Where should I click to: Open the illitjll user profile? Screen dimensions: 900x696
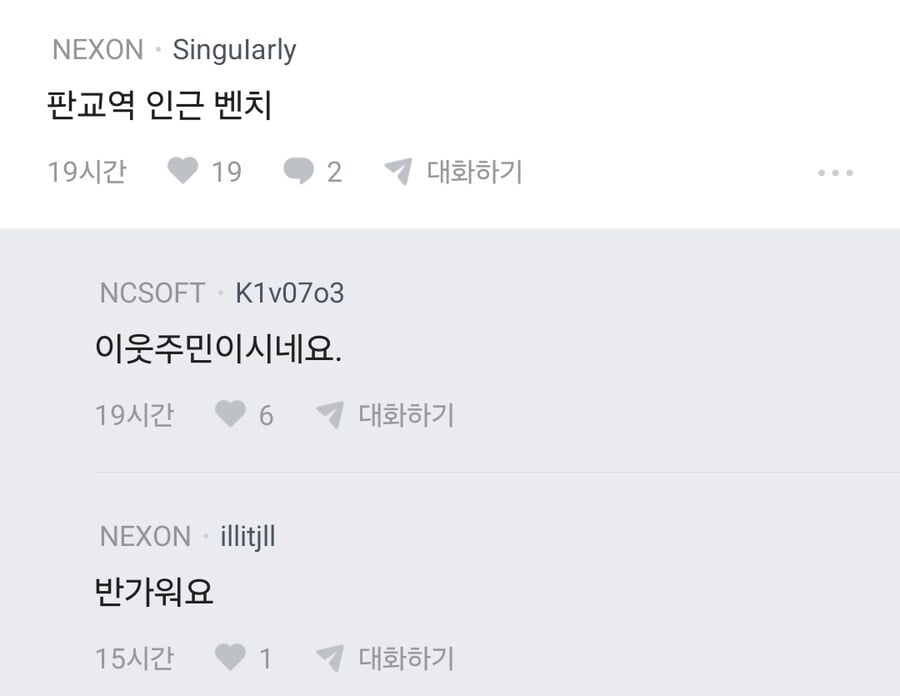pyautogui.click(x=247, y=536)
